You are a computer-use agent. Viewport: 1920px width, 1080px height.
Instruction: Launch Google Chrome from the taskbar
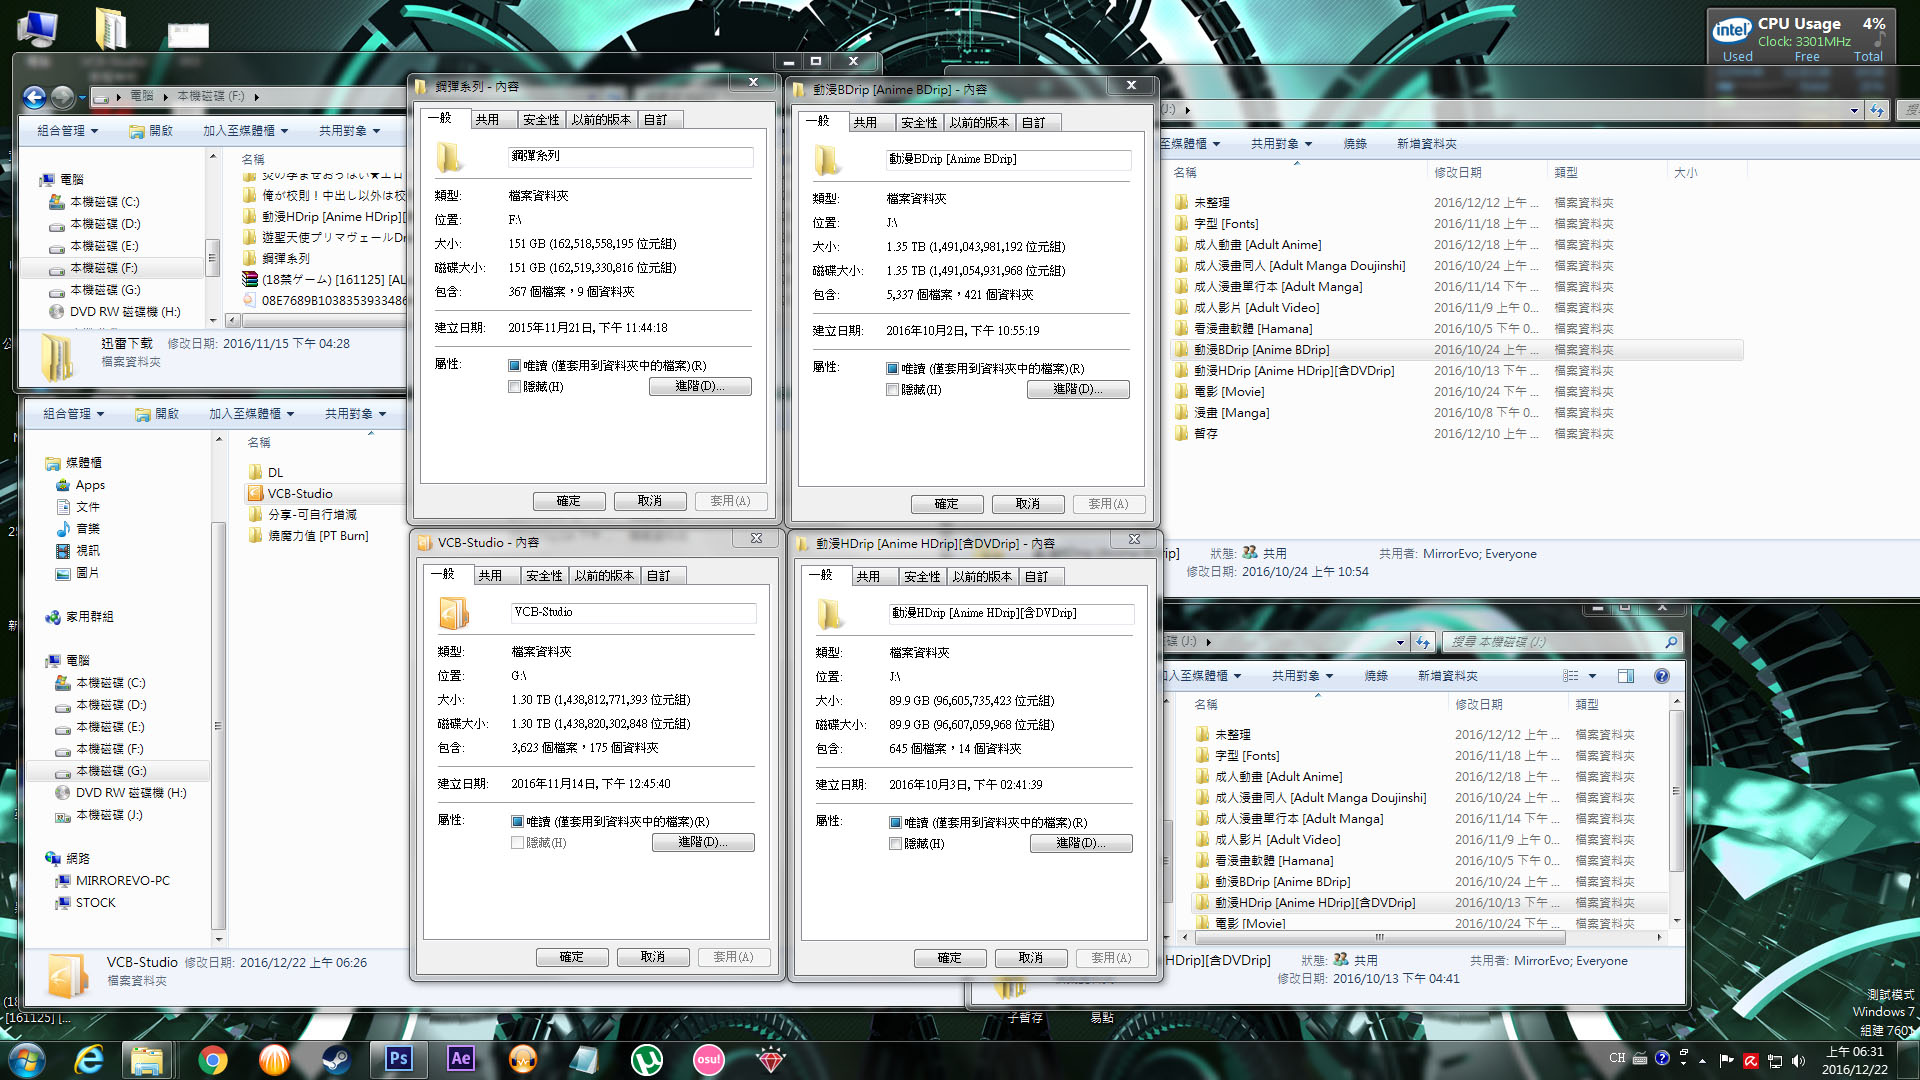pyautogui.click(x=212, y=1059)
